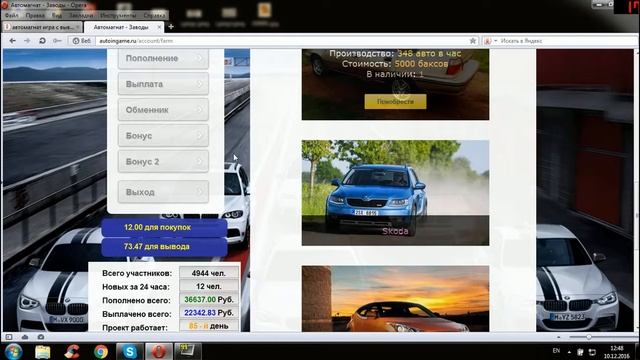Click the key (password wand) icon in toolbar
Image resolution: width=640 pixels, height=360 pixels.
coord(57,41)
